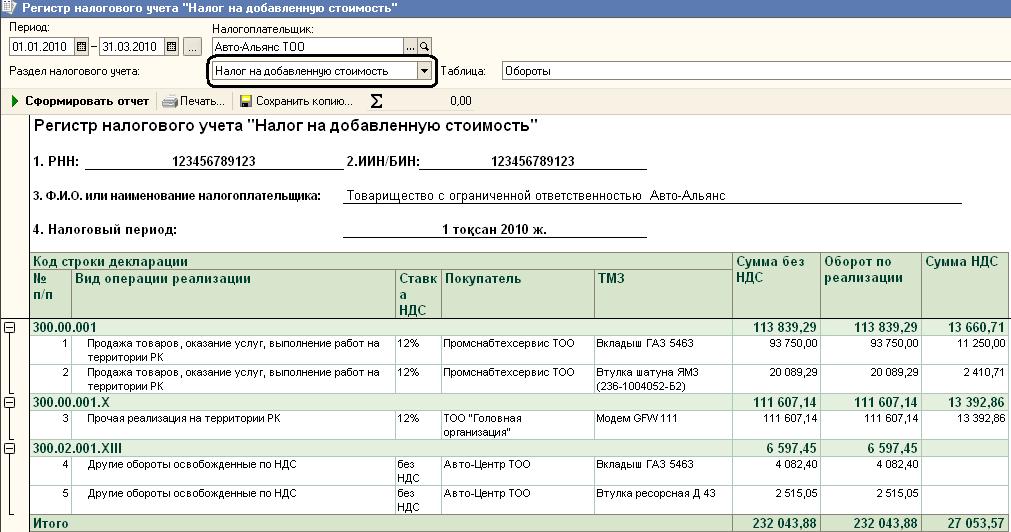Collapse the 300.00.001.X group

[11, 401]
